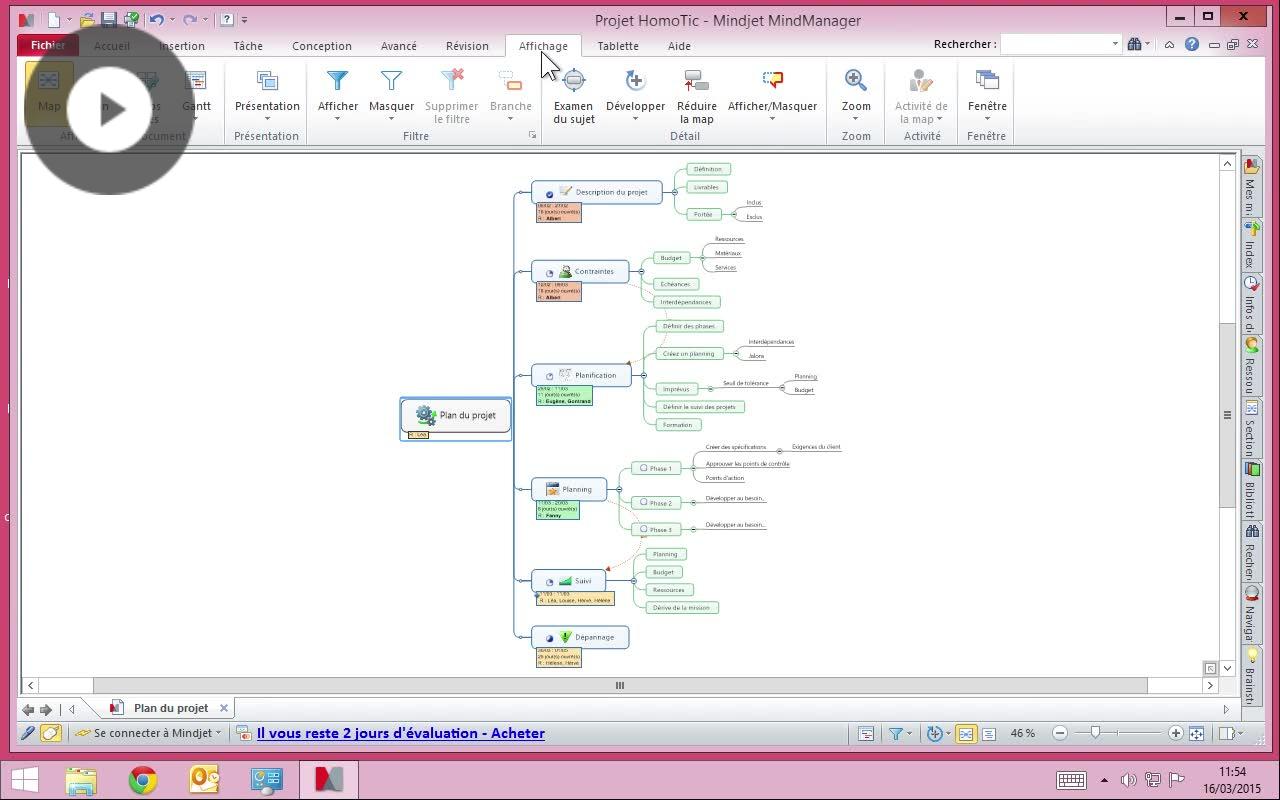Switch to the Tablette tab

[x=618, y=46]
